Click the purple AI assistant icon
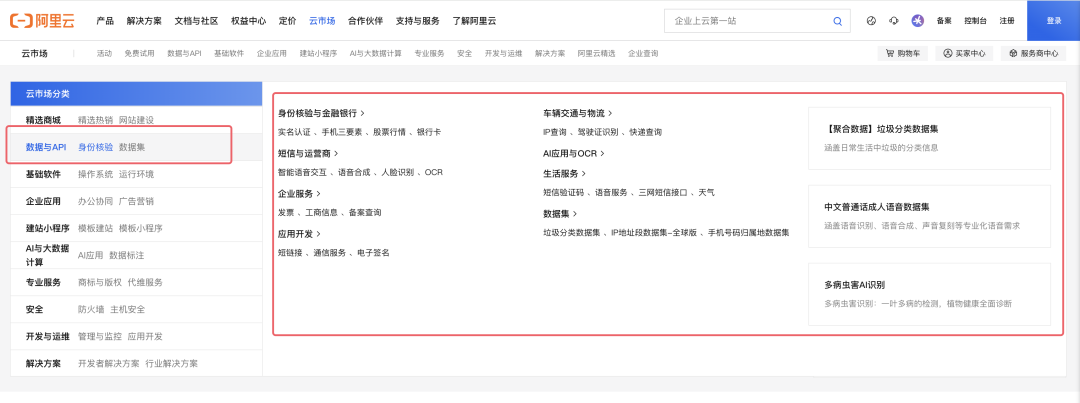 pyautogui.click(x=917, y=21)
